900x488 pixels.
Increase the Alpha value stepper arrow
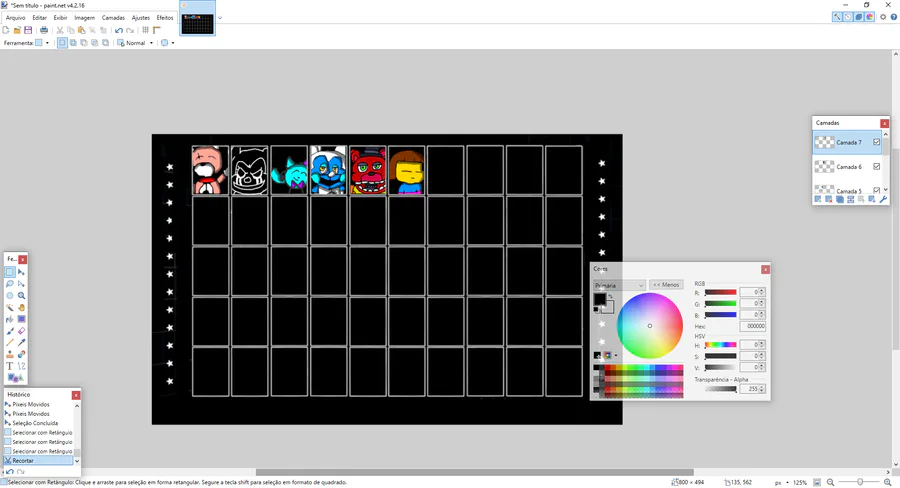pos(762,388)
